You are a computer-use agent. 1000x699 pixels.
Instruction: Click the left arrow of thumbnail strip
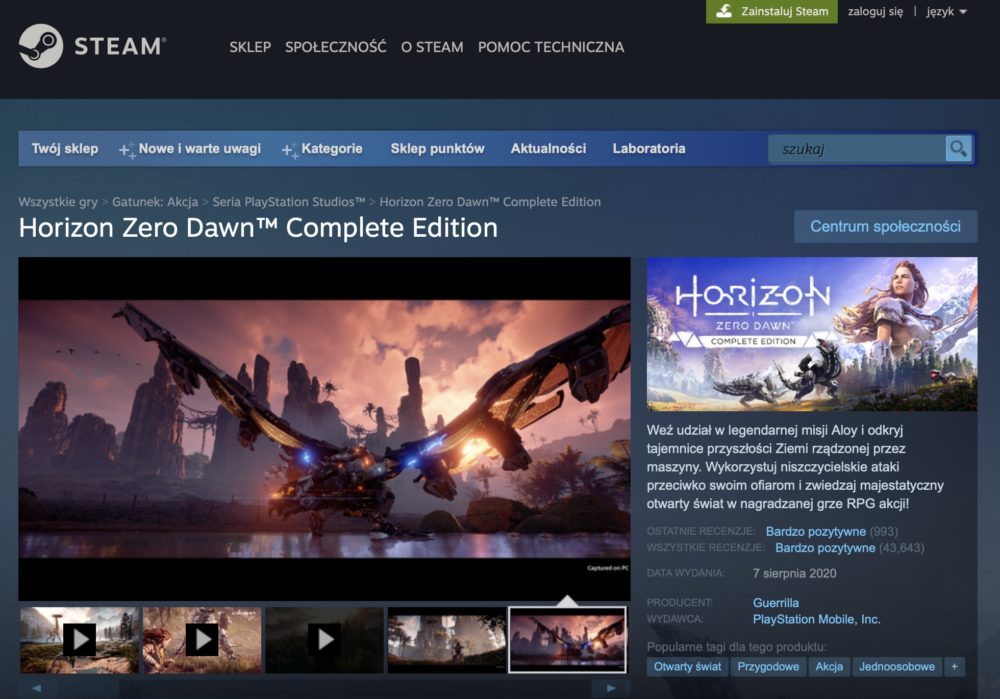(37, 688)
